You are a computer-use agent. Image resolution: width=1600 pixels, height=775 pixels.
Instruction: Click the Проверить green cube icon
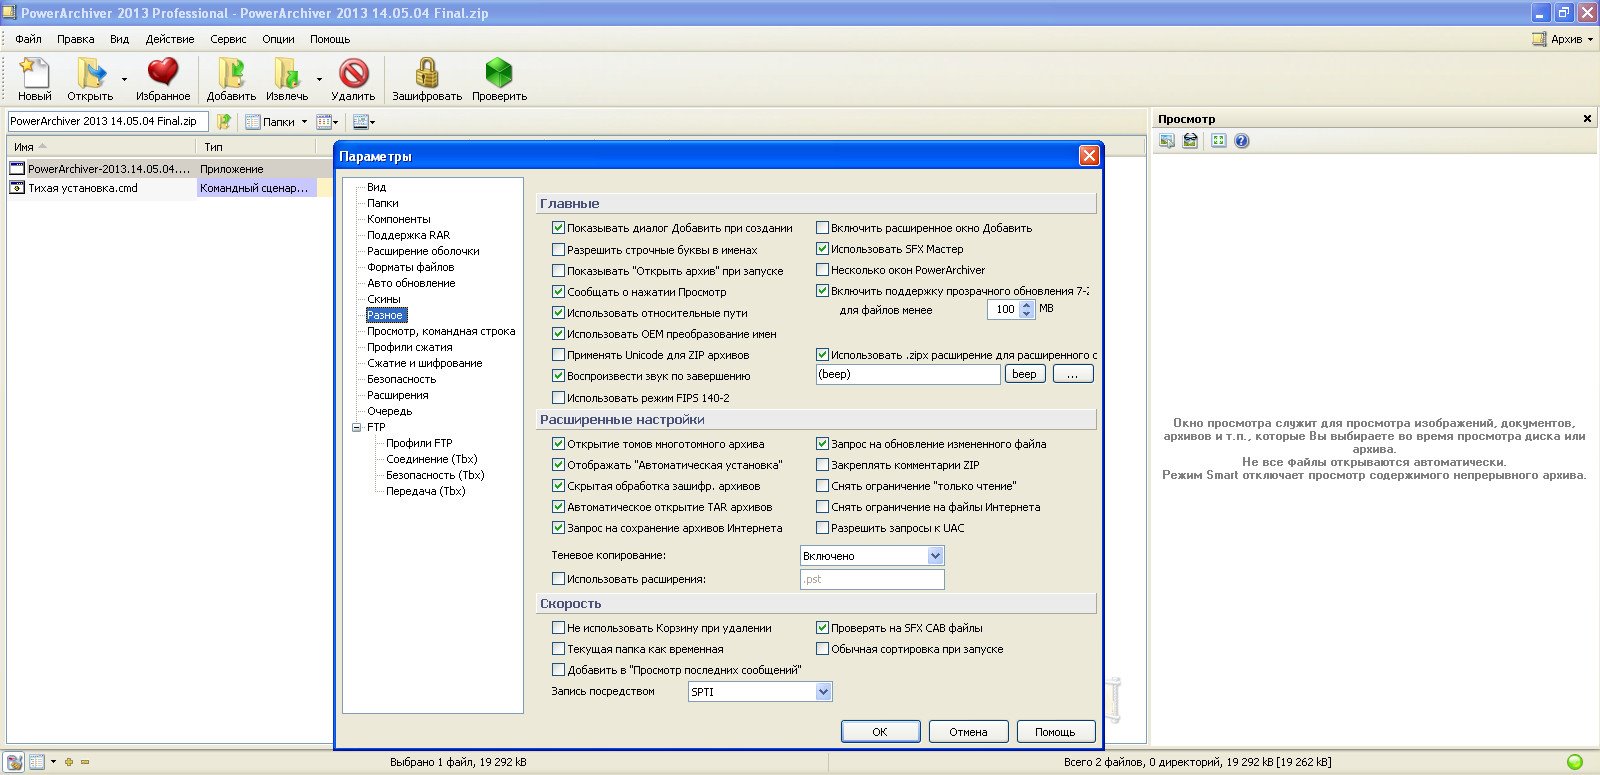point(499,73)
